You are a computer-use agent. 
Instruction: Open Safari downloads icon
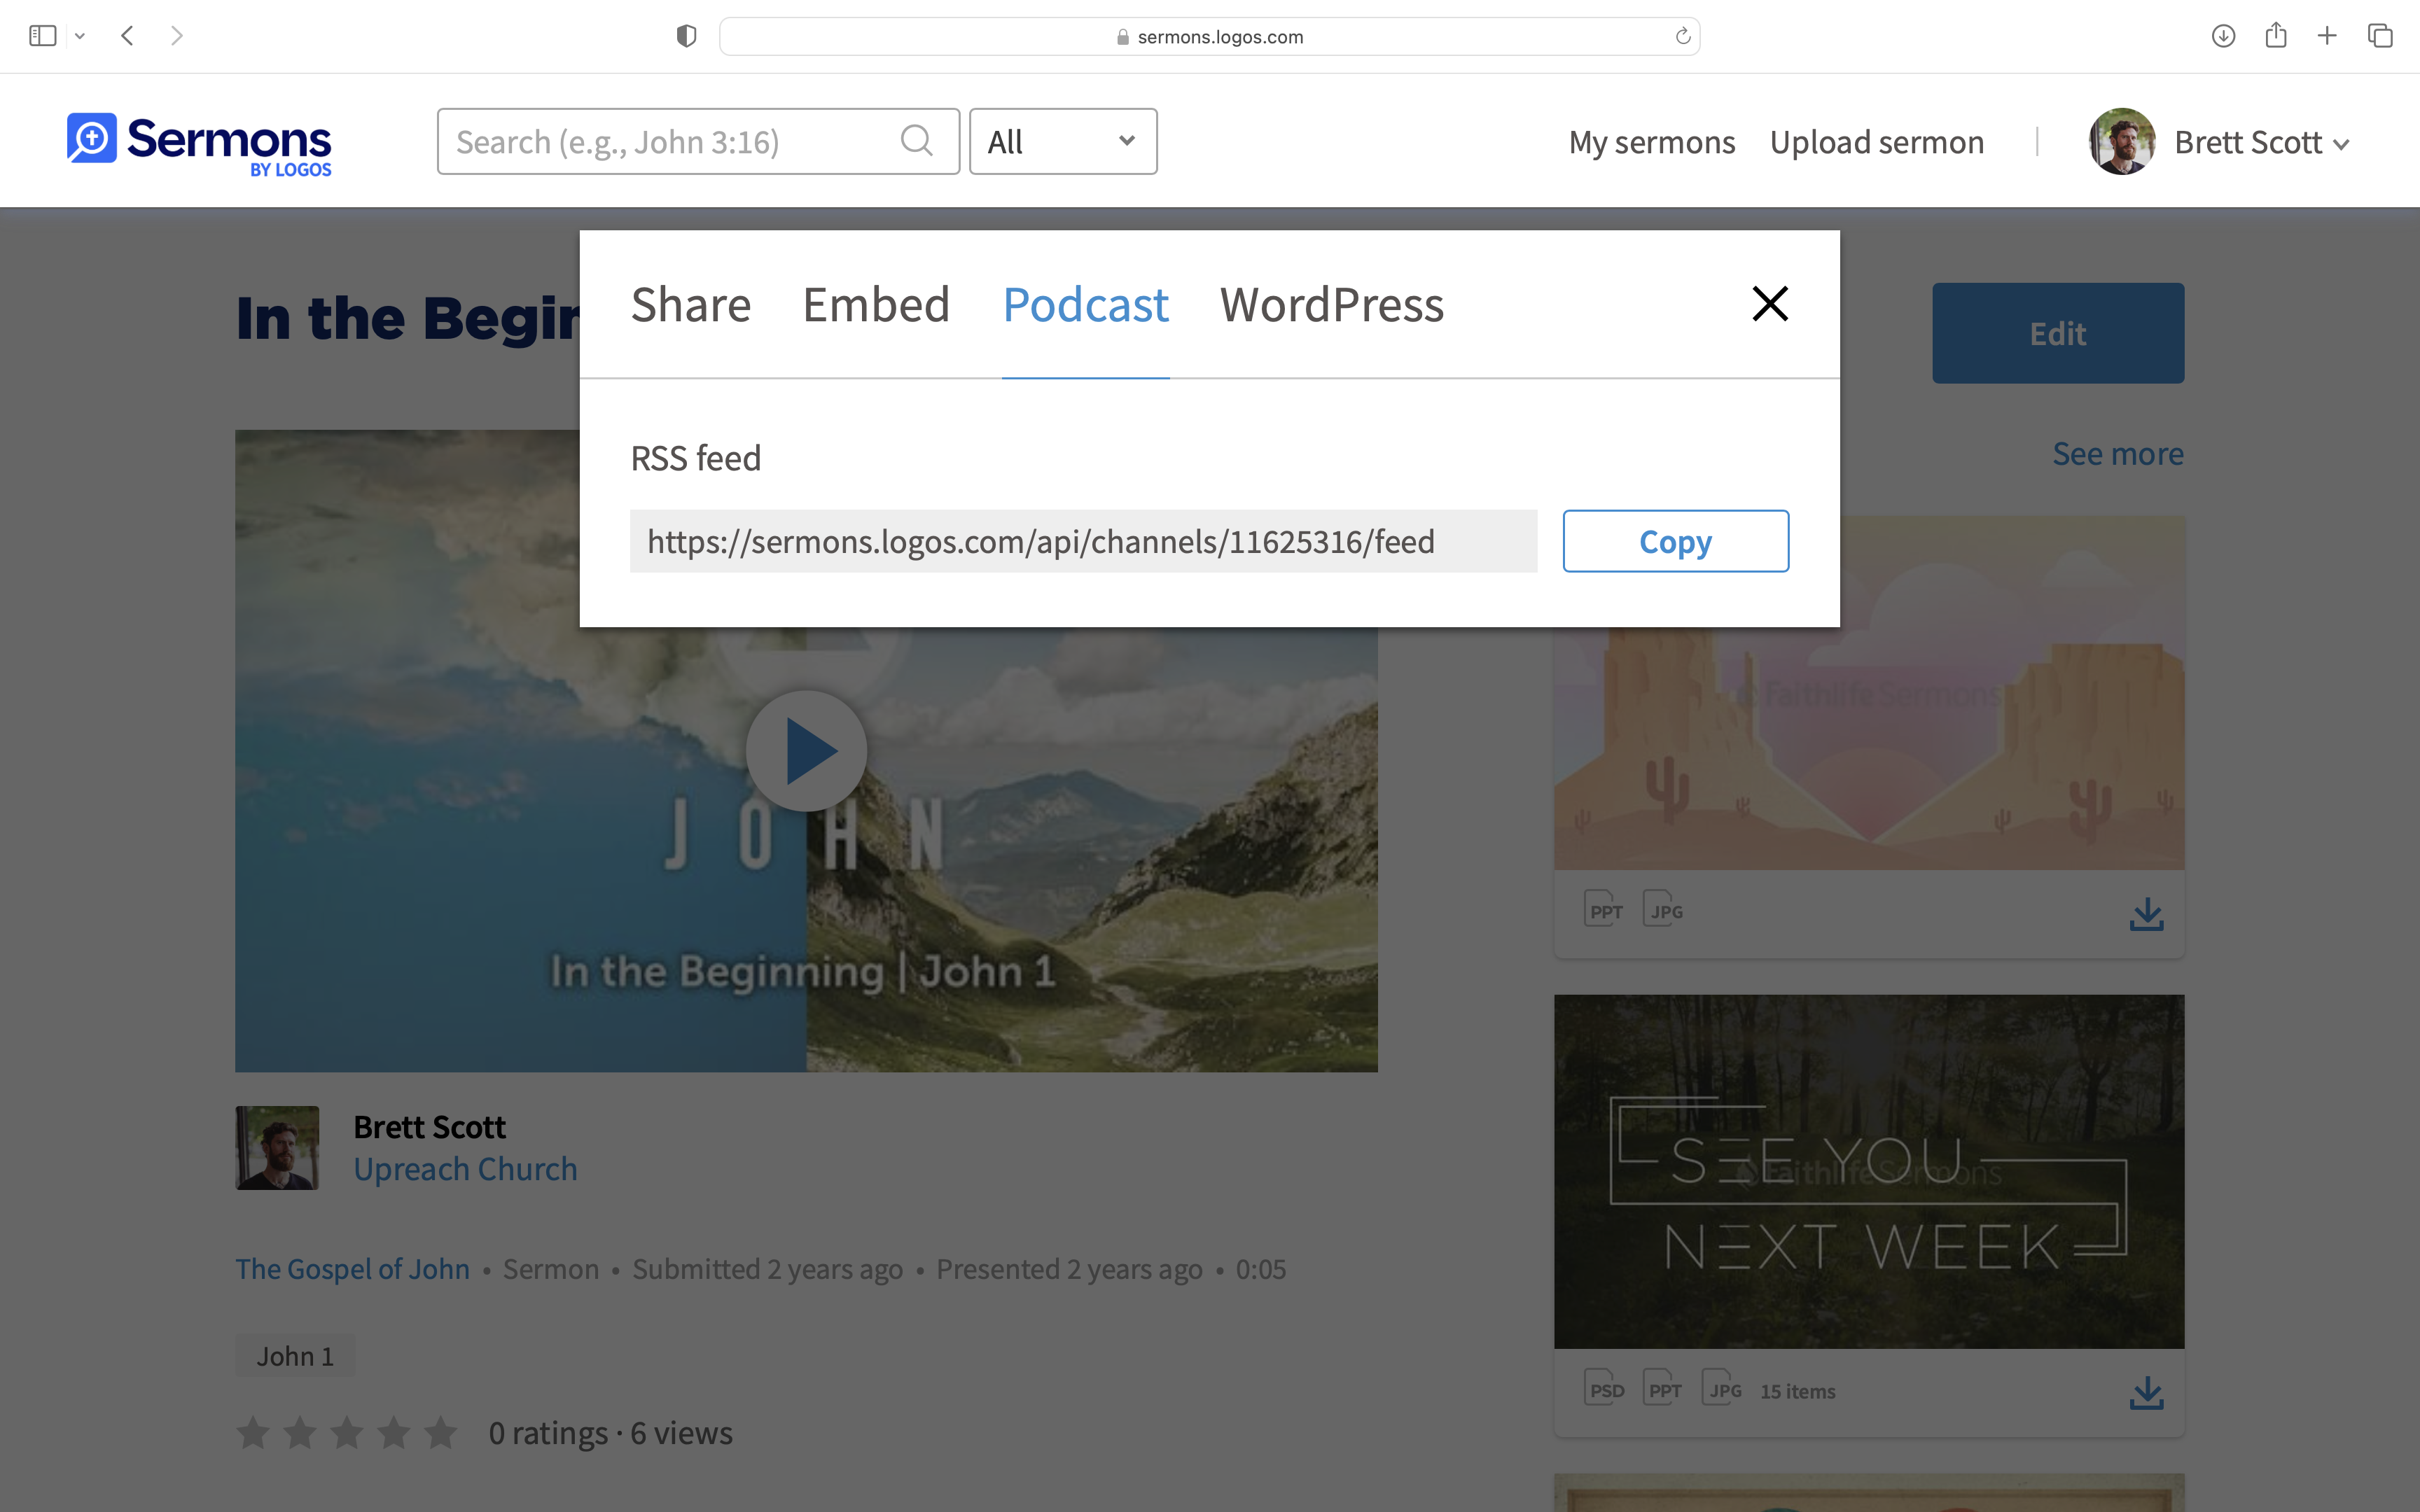pyautogui.click(x=2223, y=36)
